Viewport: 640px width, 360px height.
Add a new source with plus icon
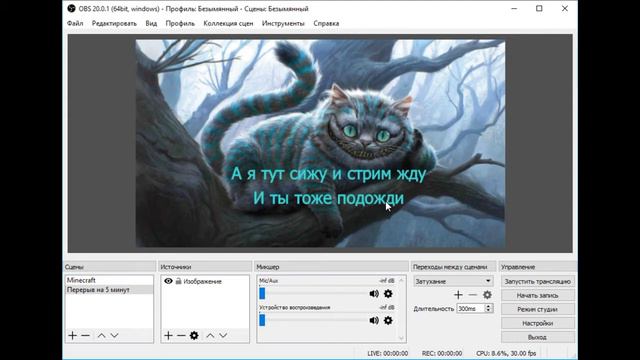(168, 336)
